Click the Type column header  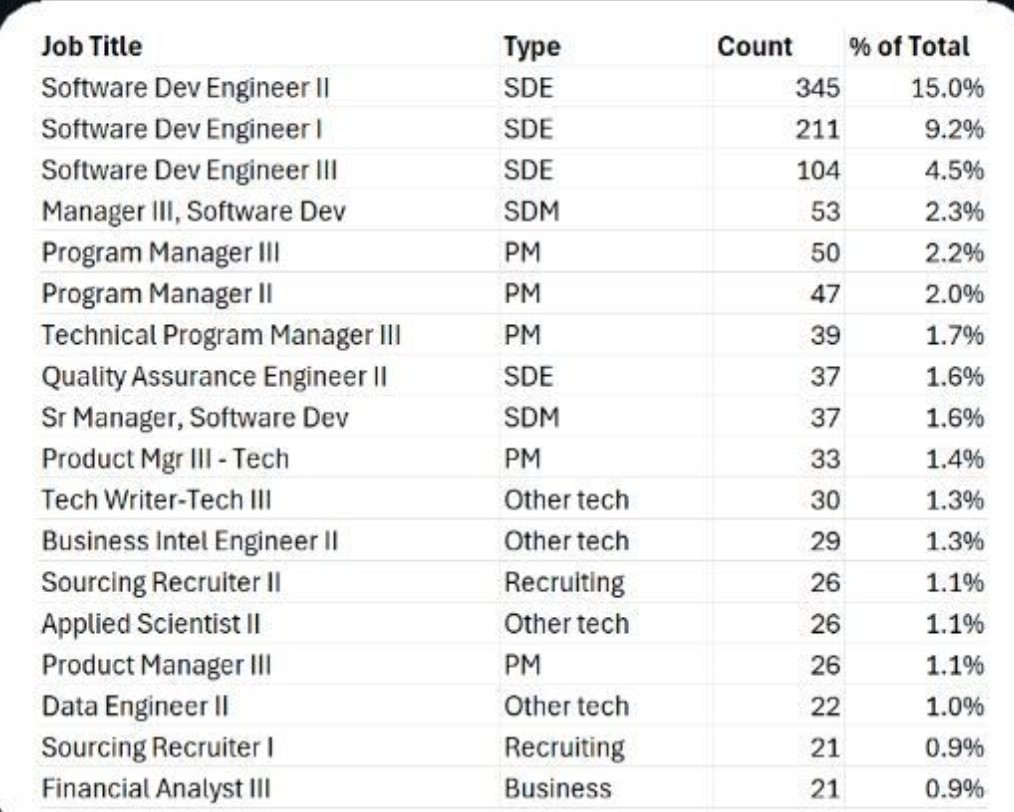[532, 47]
